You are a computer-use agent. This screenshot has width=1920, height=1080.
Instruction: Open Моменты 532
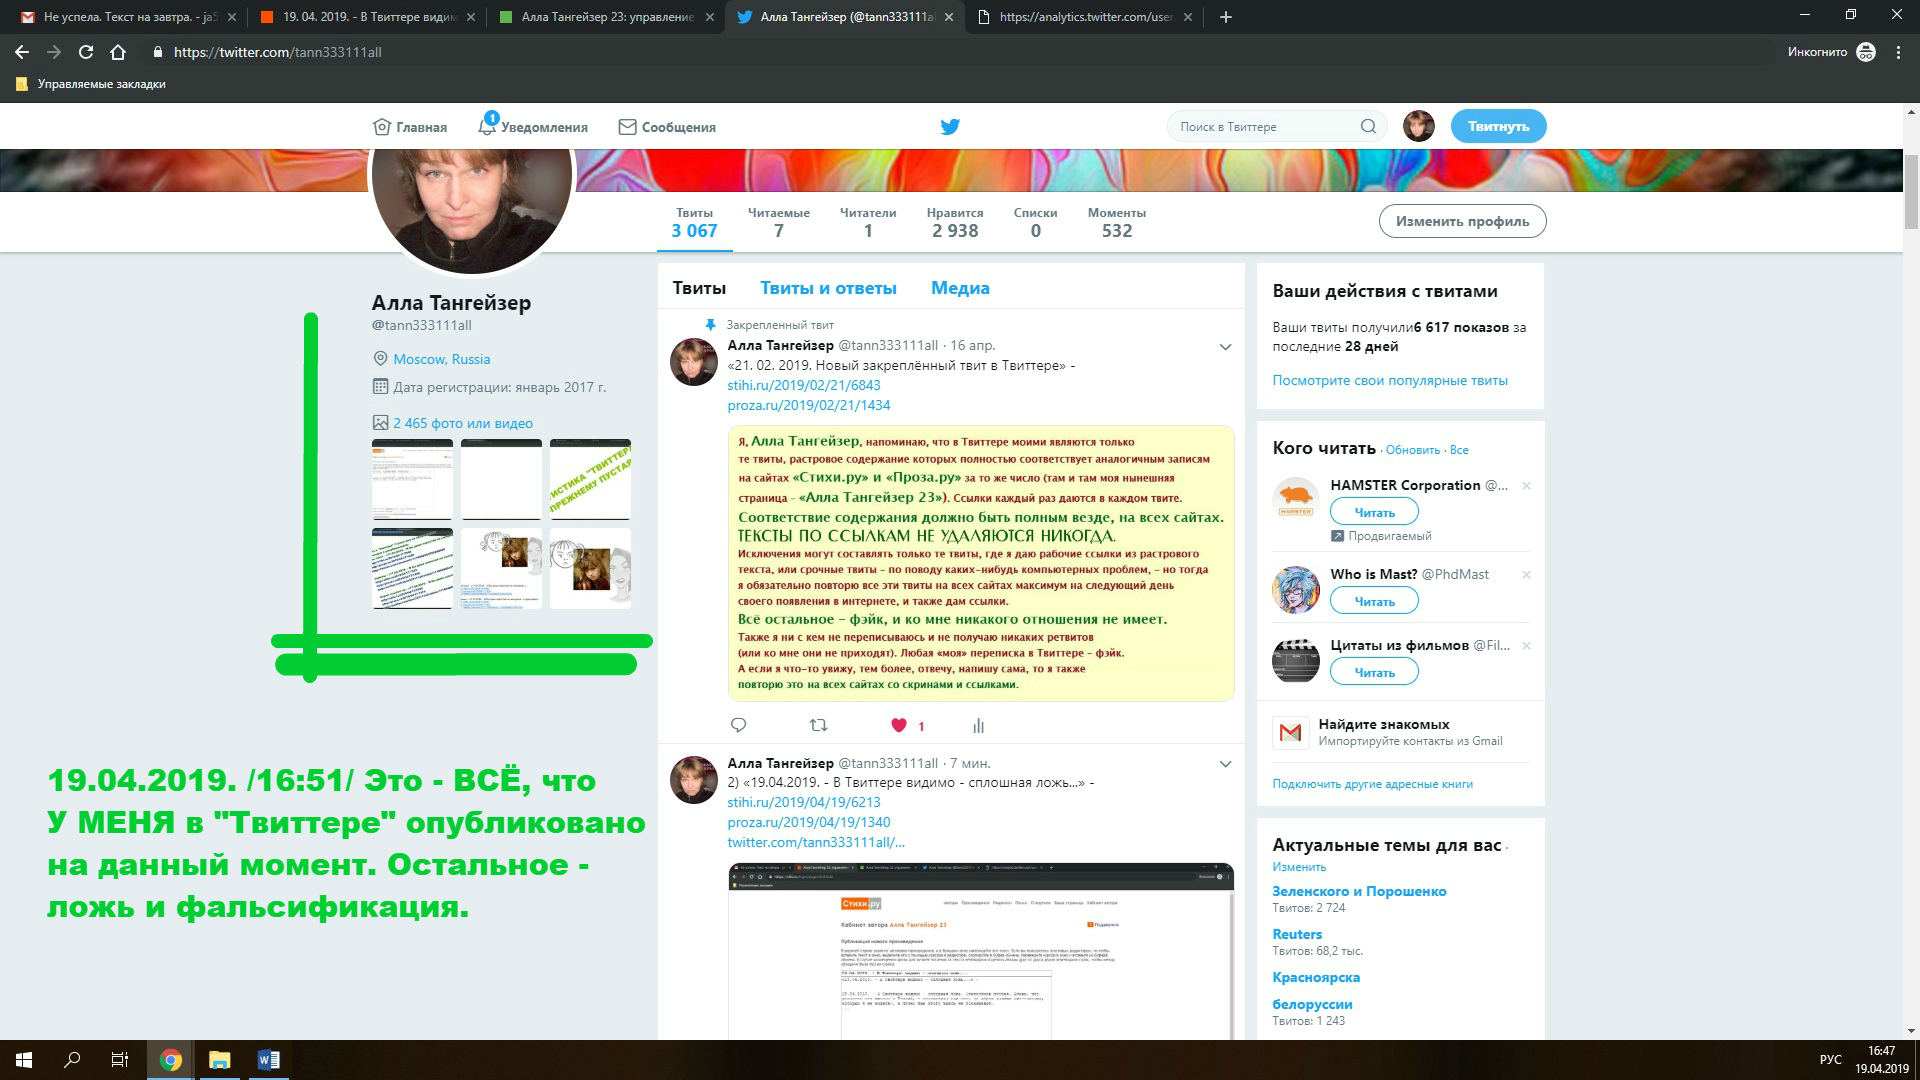coord(1116,222)
